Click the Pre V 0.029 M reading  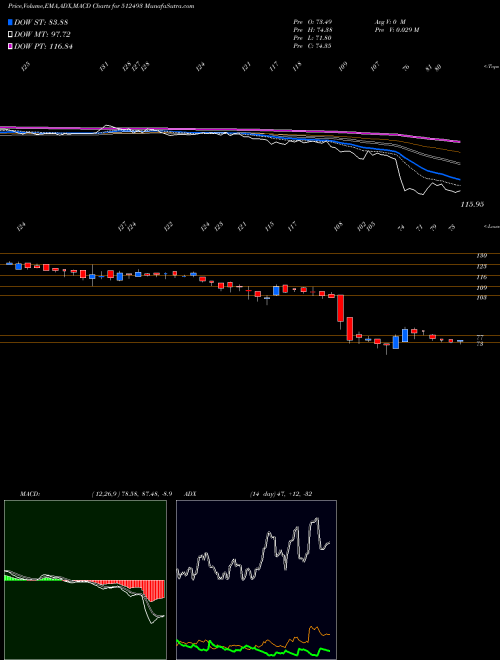click(x=396, y=29)
